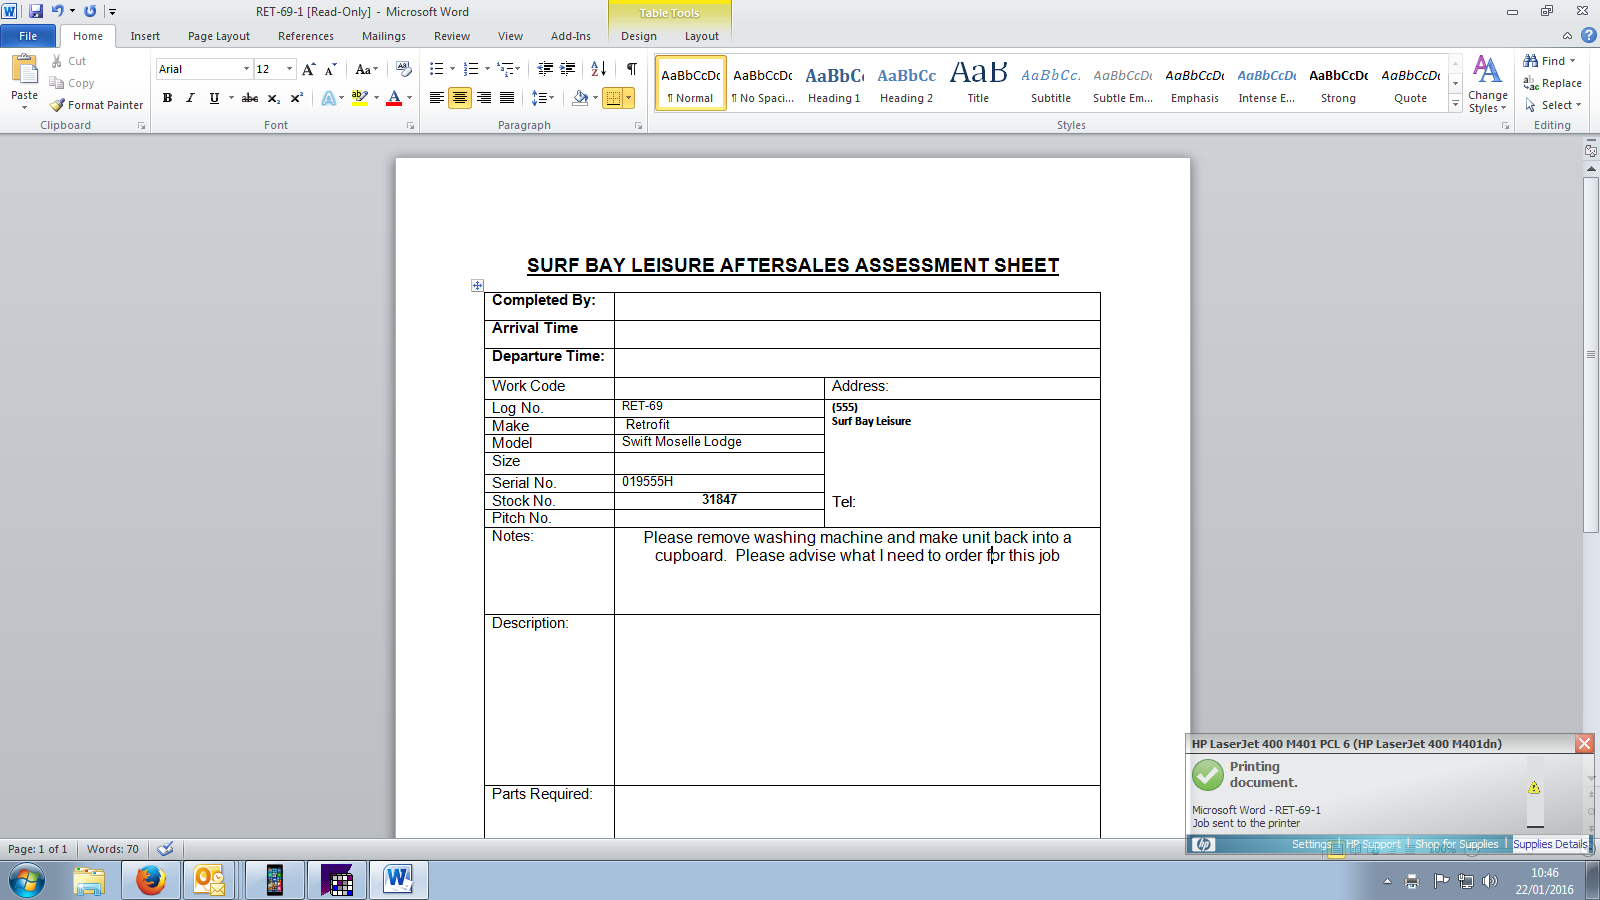Decrease the paragraph indent
Screen dimensions: 1600x900
(545, 69)
